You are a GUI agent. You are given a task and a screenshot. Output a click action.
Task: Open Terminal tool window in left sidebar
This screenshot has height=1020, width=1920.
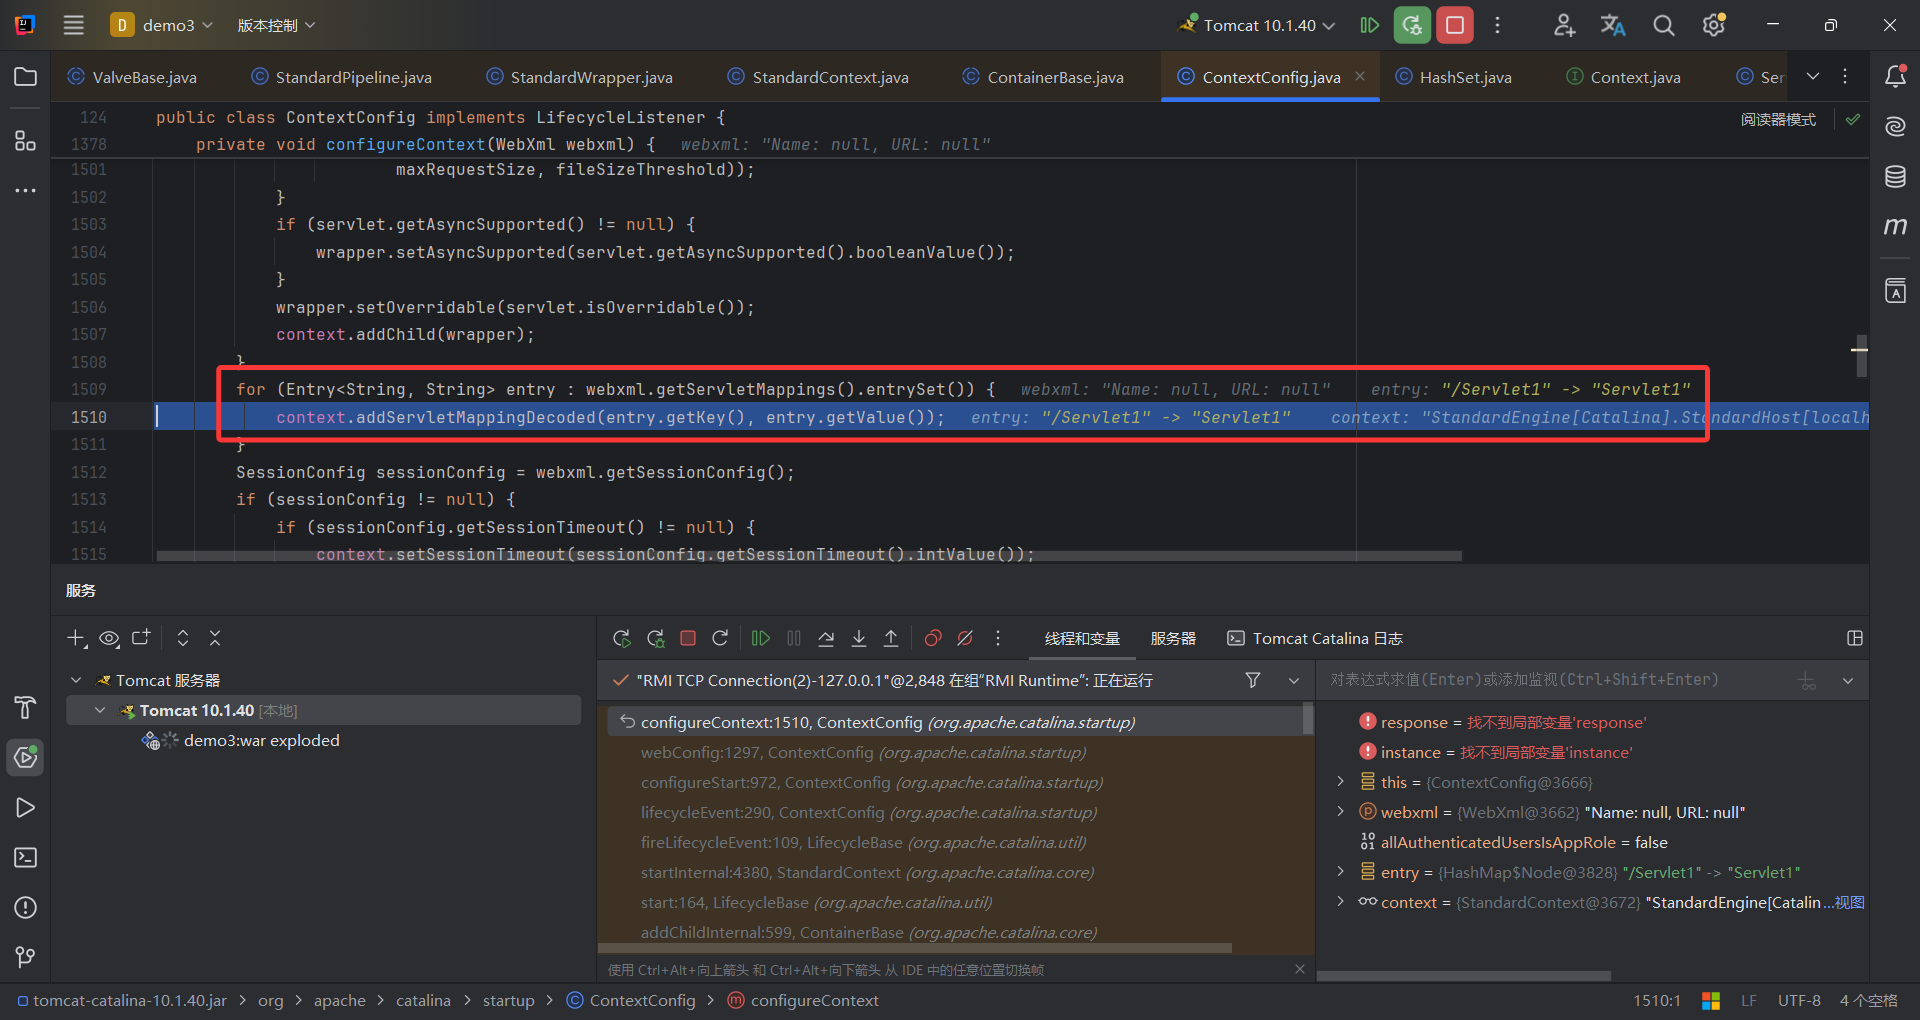[x=25, y=857]
